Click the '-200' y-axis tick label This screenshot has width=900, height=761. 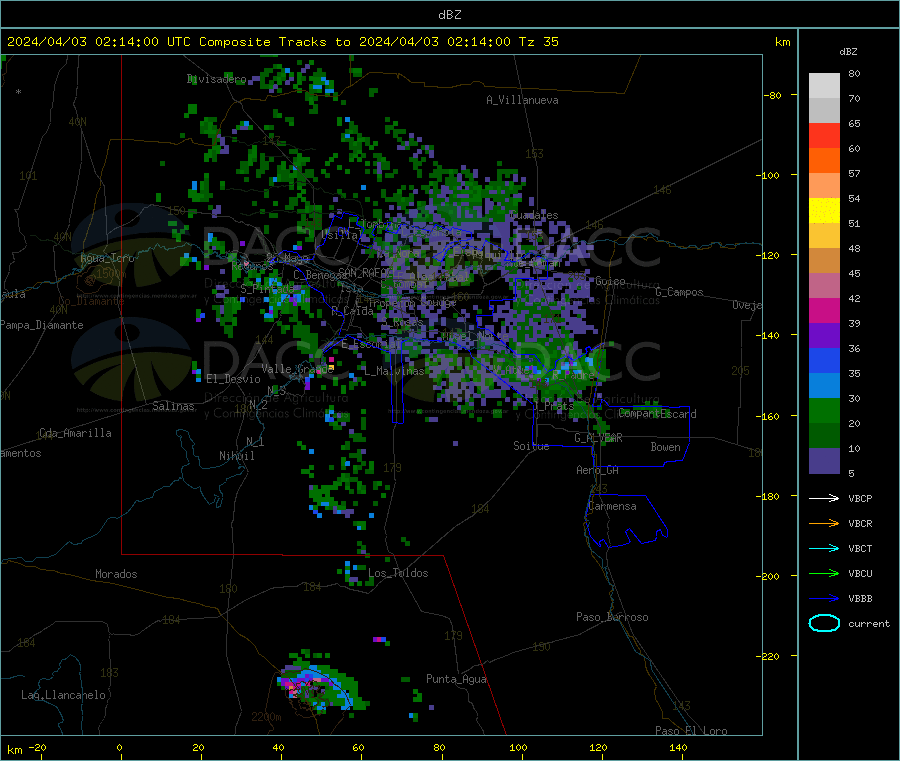click(767, 576)
